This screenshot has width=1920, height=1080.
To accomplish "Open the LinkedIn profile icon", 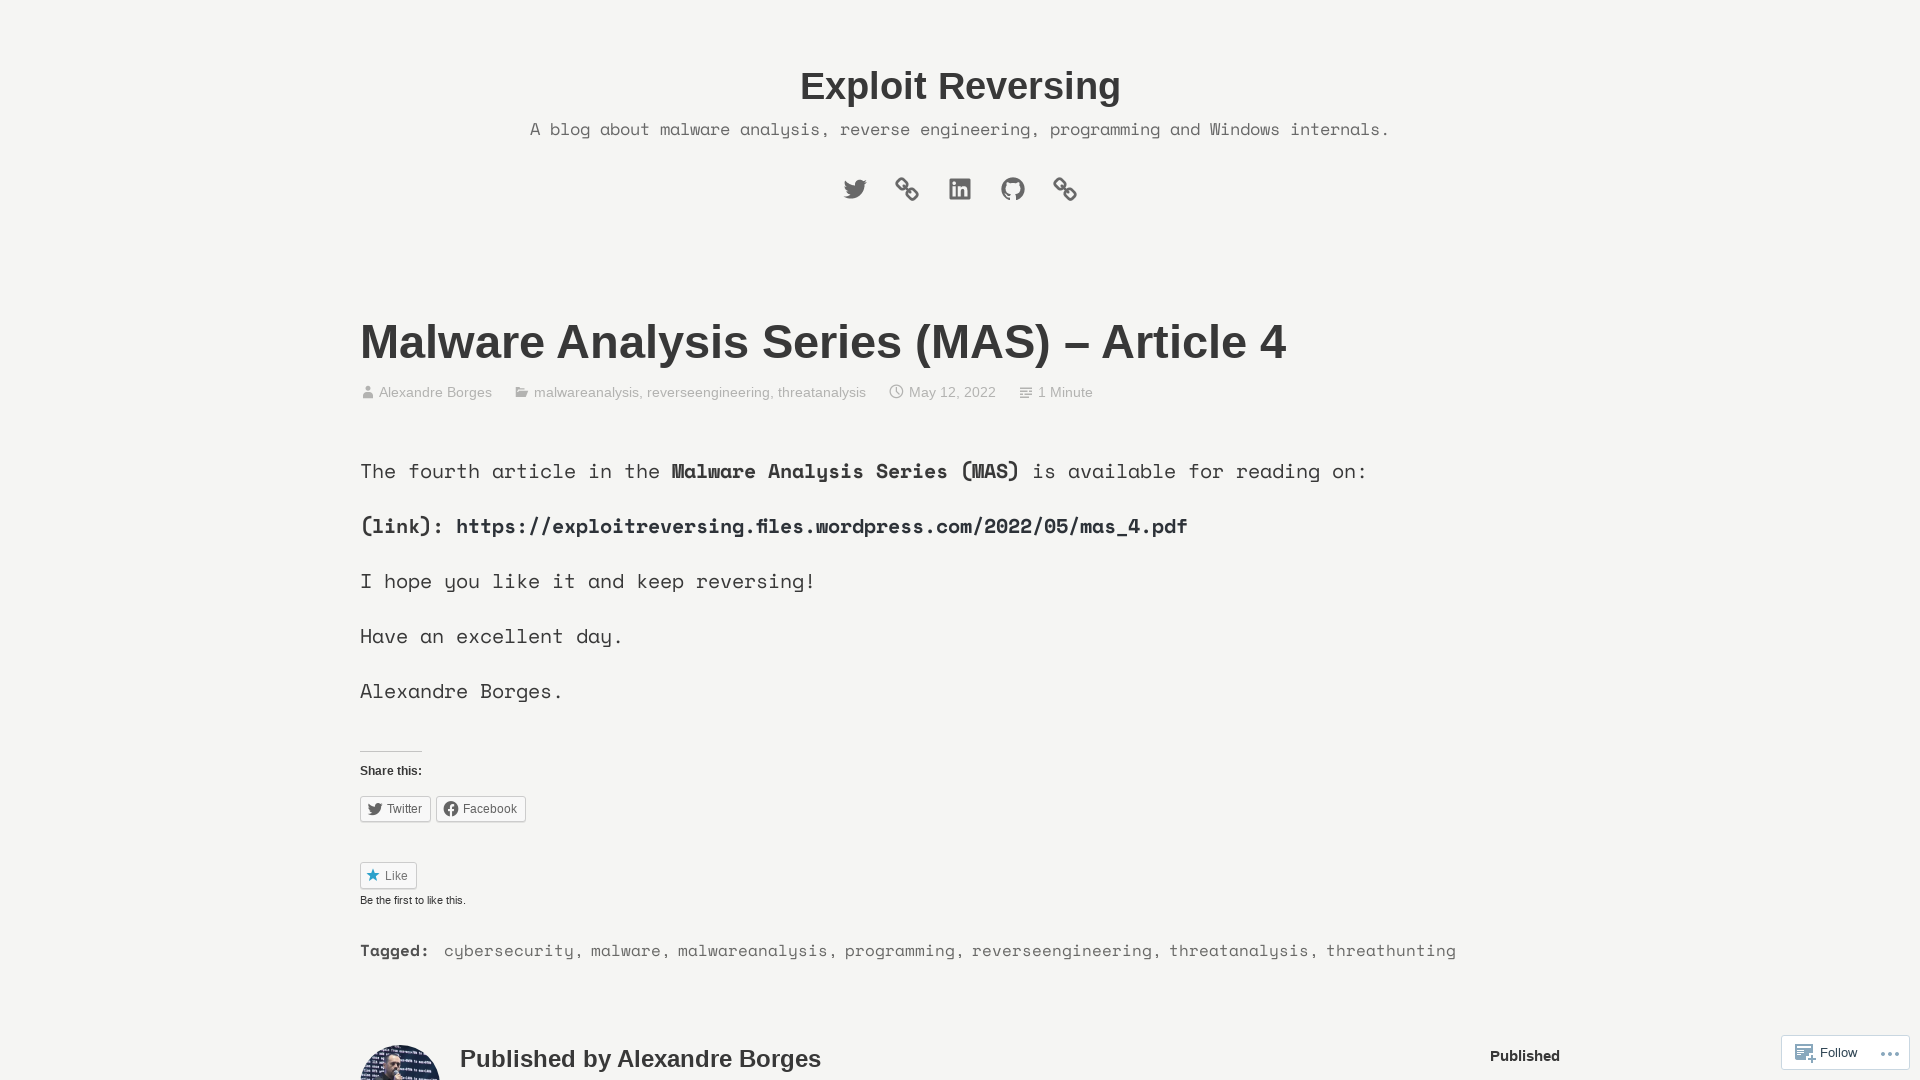I will point(960,189).
